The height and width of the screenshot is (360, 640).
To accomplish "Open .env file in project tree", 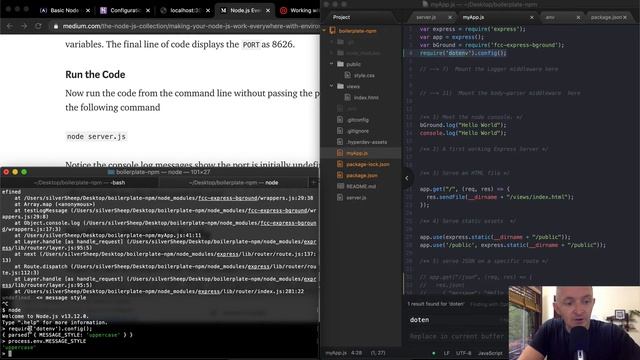I will tap(351, 109).
